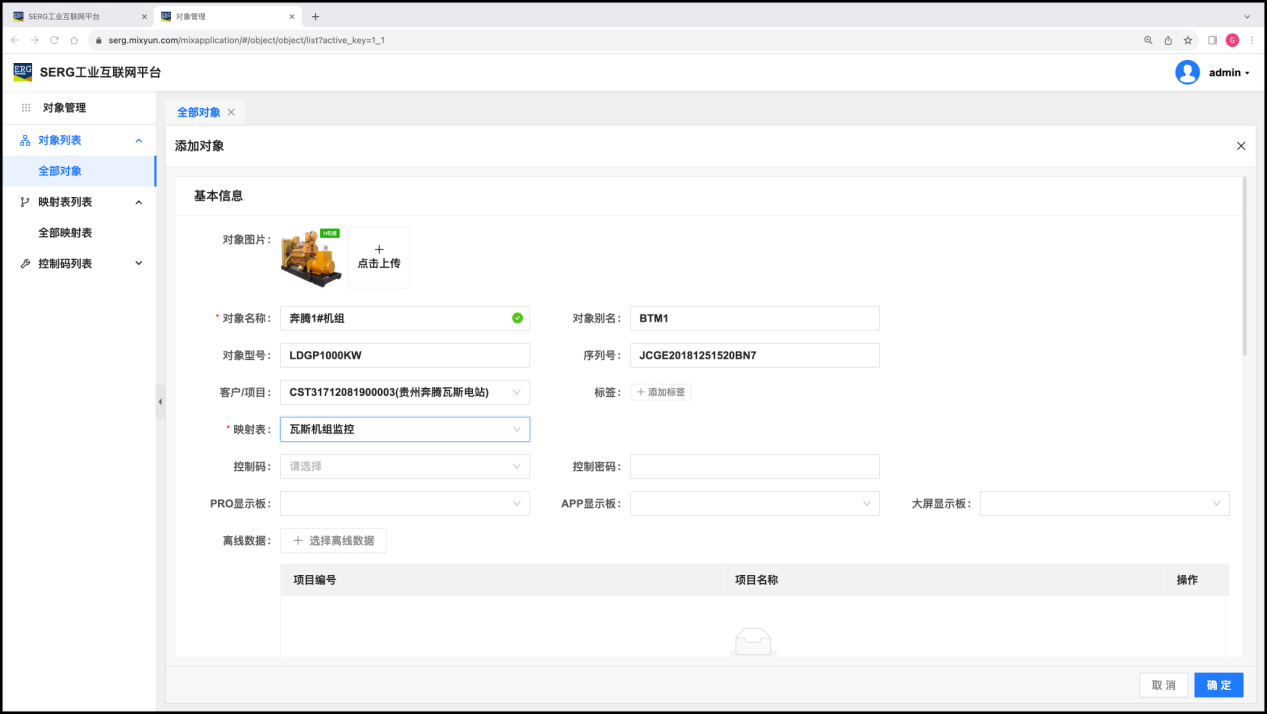The height and width of the screenshot is (714, 1267).
Task: Collapse the left sidebar handle
Action: [x=160, y=401]
